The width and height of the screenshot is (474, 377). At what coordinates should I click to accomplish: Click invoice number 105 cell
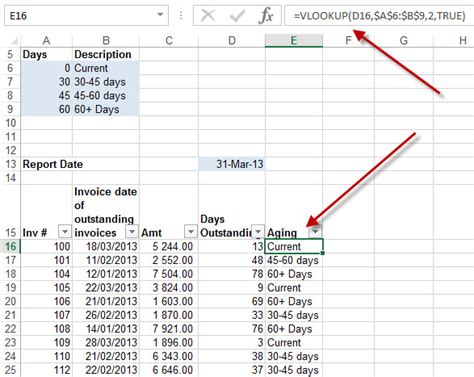click(x=46, y=287)
